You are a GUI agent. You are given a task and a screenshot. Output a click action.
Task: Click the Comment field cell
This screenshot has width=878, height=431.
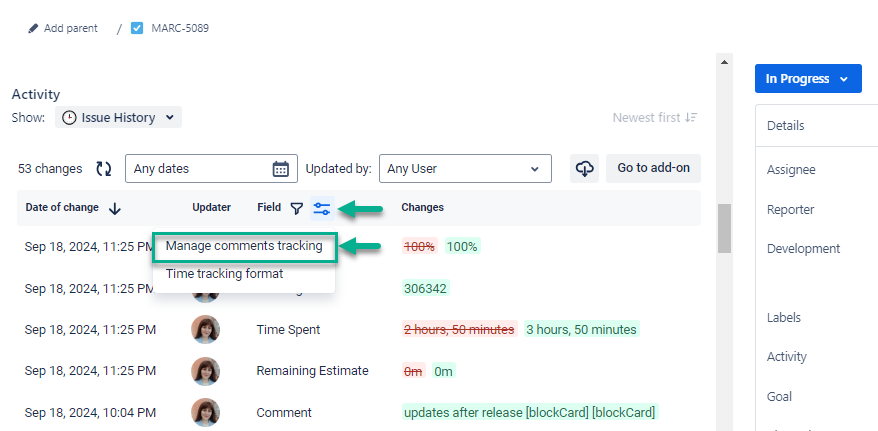(284, 413)
